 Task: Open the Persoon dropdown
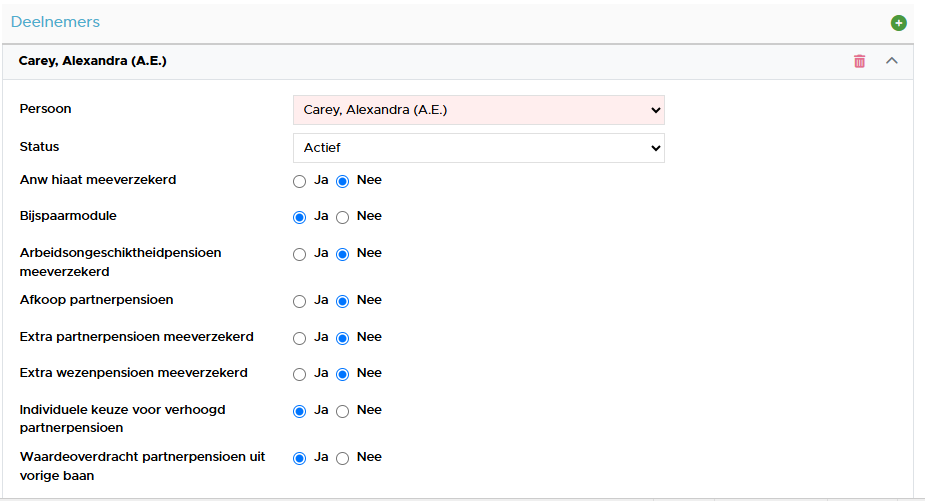coord(478,110)
